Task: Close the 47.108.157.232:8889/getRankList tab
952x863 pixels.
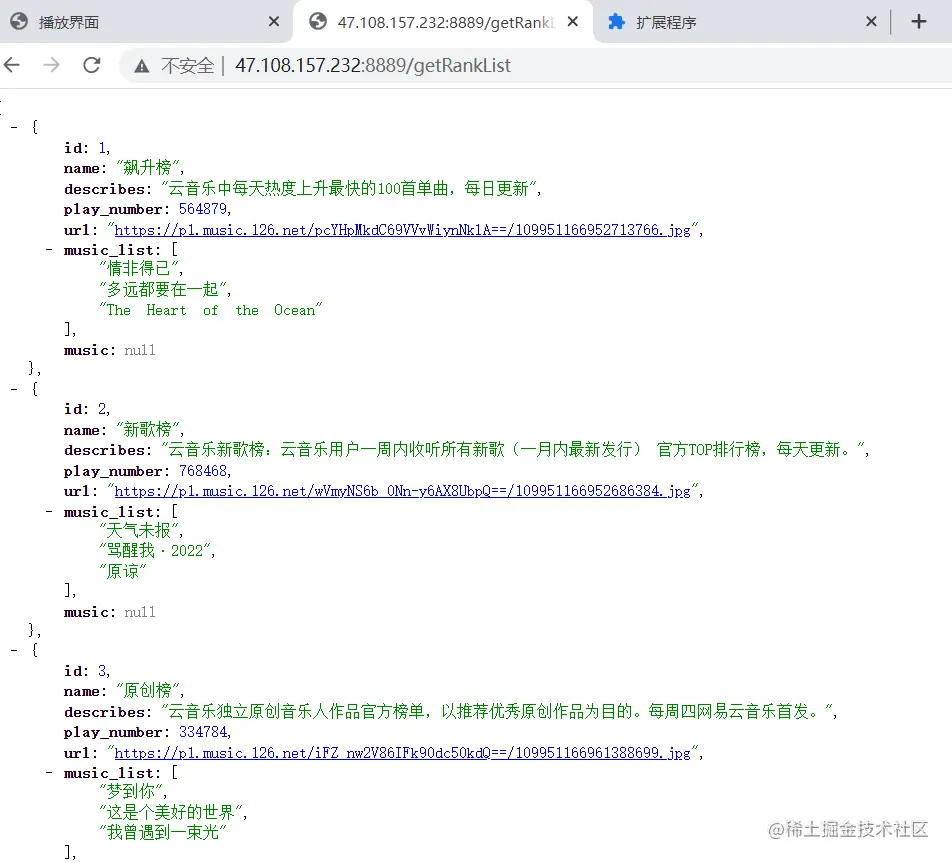Action: point(573,22)
